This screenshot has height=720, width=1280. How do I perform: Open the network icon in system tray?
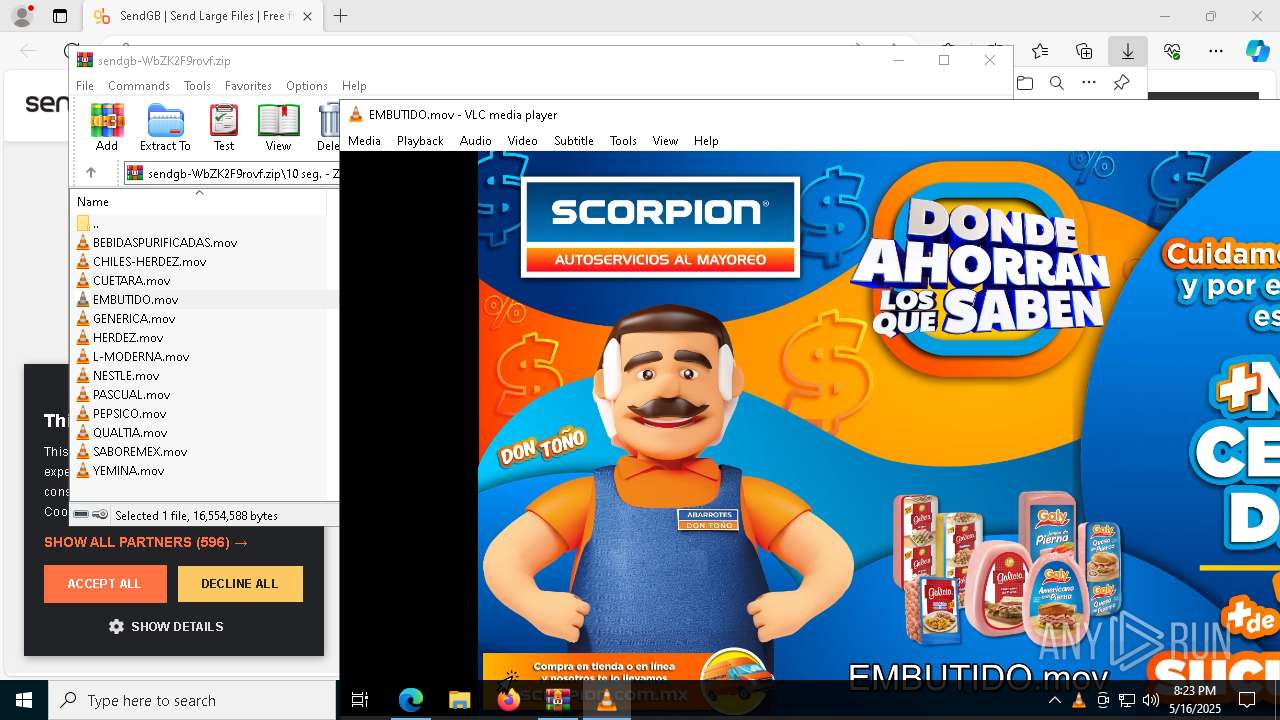click(x=1127, y=700)
